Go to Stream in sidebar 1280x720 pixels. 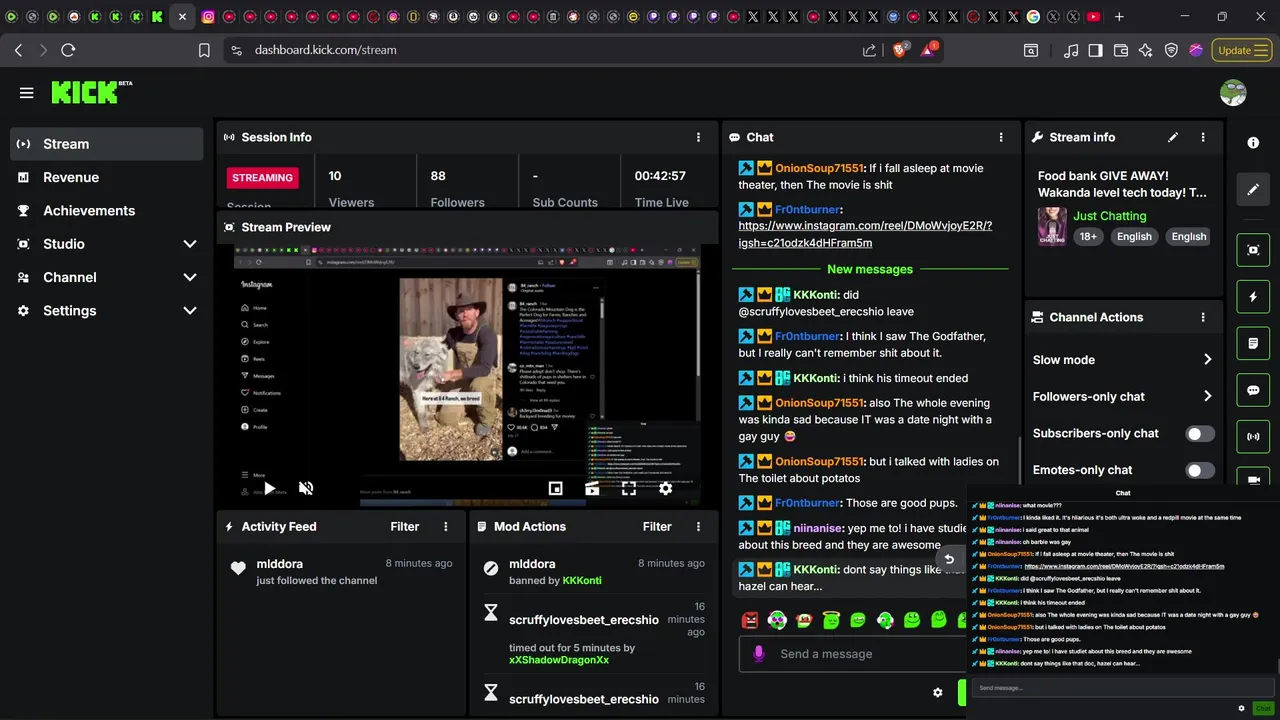pos(107,144)
